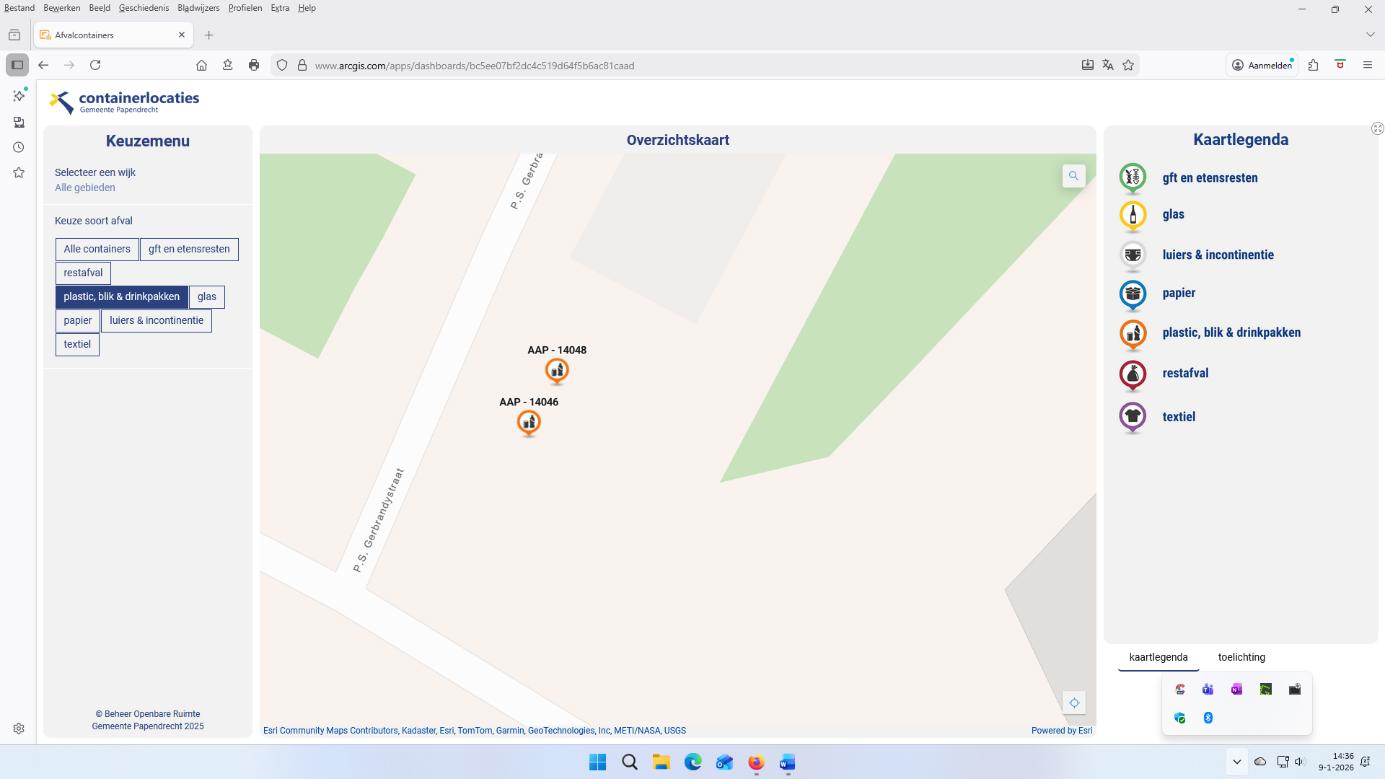Expand the 'Alle gebieden' wijk selector
Viewport: 1385px width, 779px height.
85,188
